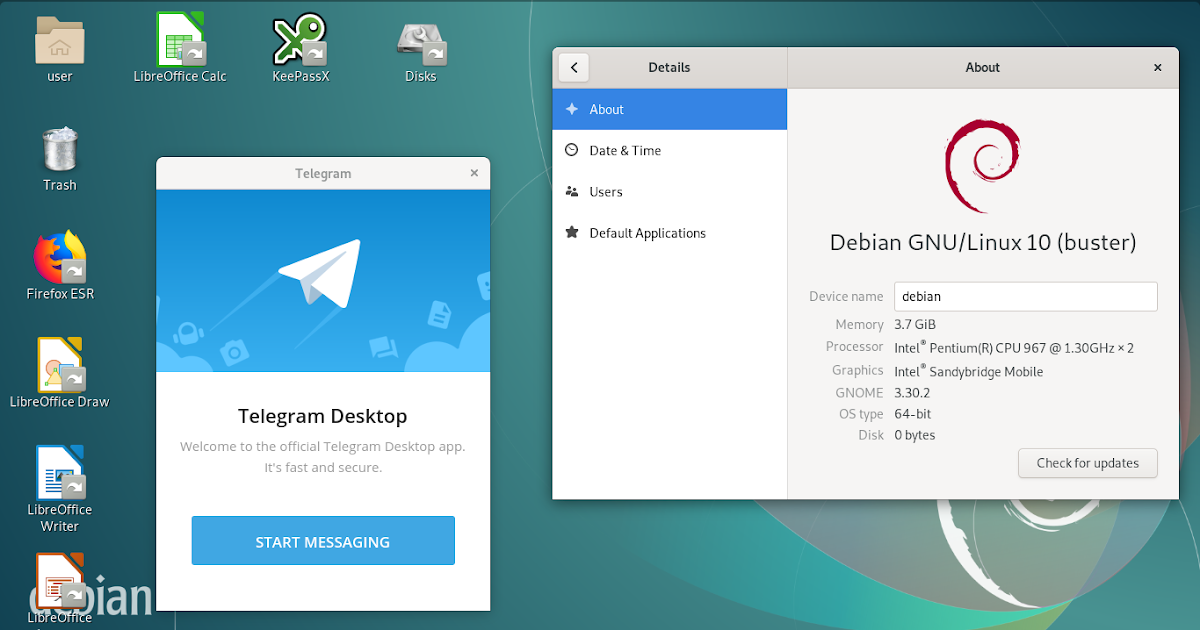The width and height of the screenshot is (1200, 630).
Task: Open Firefox ESR browser
Action: (x=59, y=258)
